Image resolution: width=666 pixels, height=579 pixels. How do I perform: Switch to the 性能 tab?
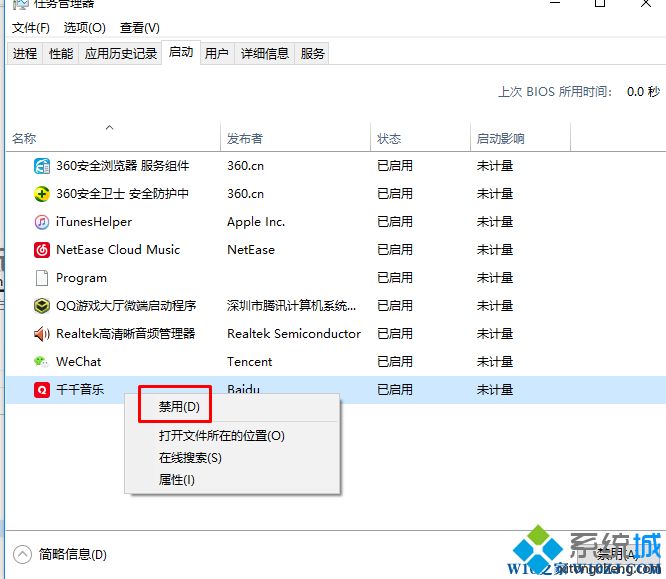(61, 54)
